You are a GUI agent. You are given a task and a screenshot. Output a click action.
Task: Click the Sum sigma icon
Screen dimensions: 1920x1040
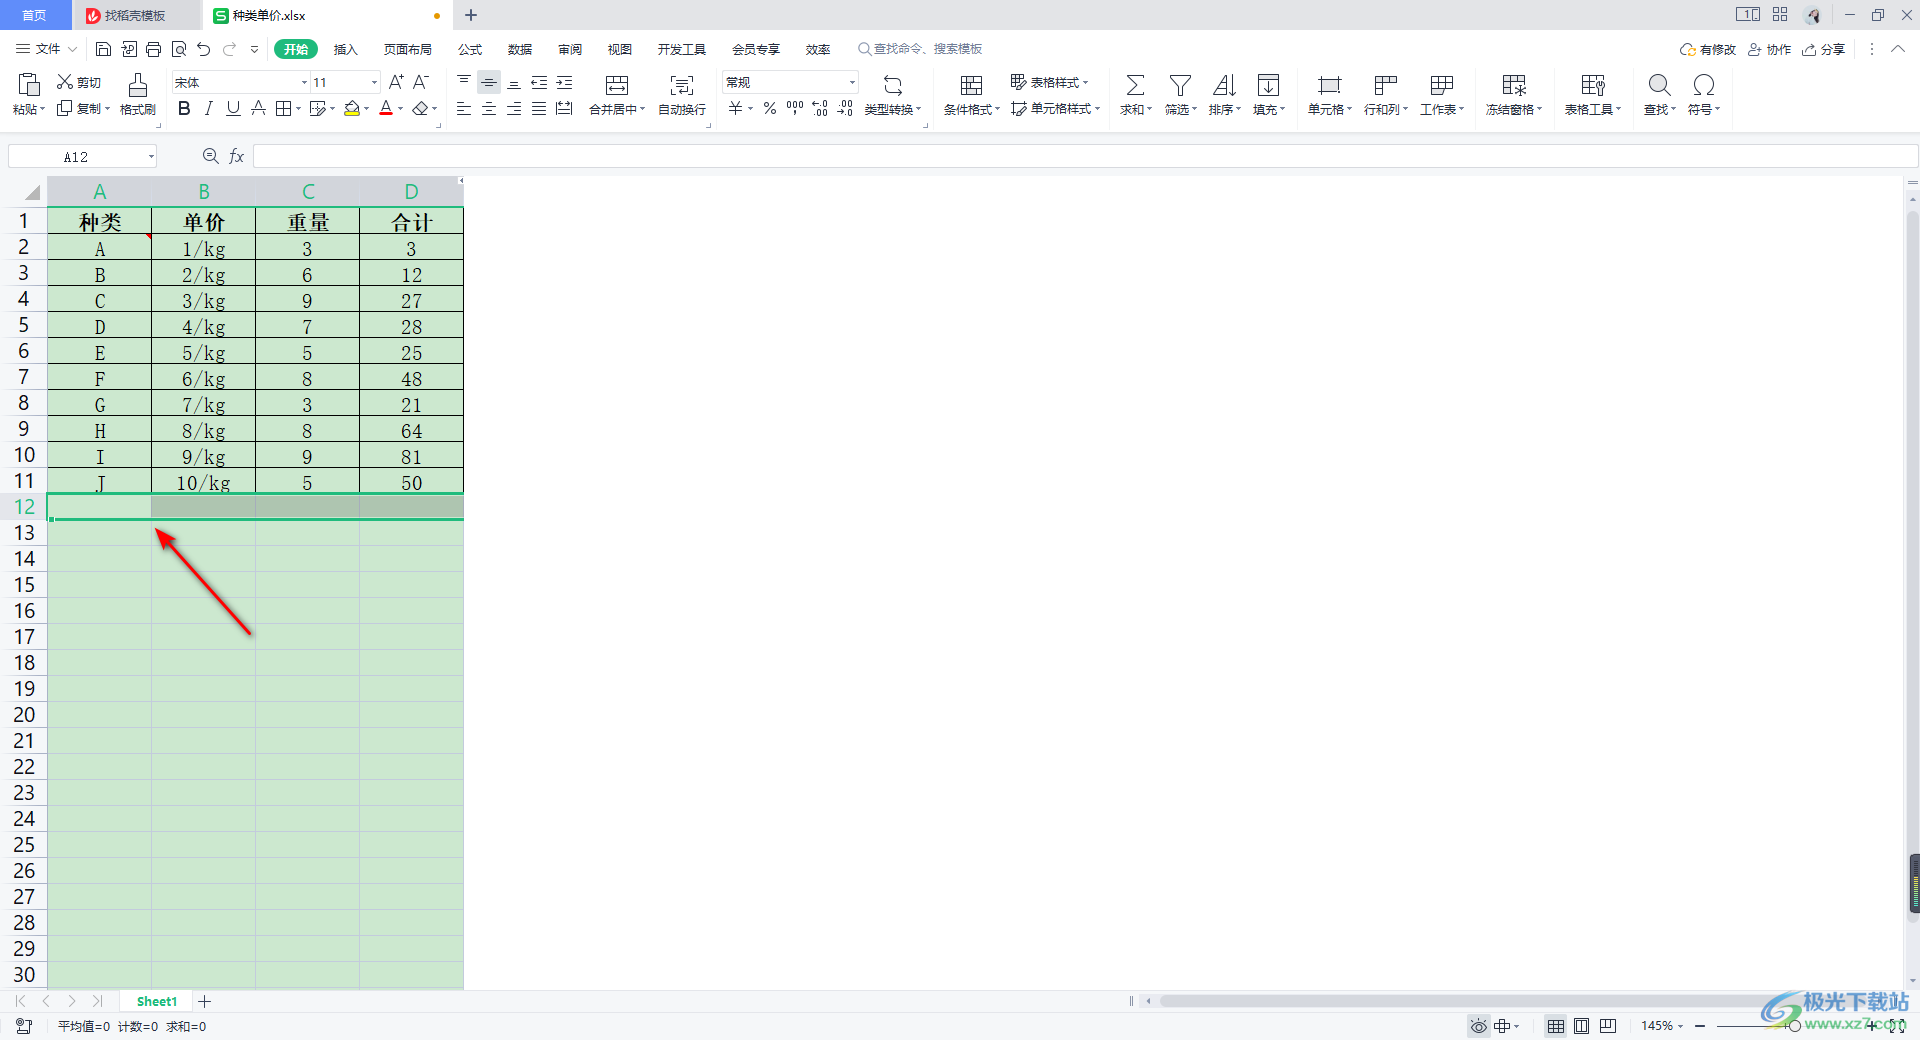click(x=1135, y=85)
